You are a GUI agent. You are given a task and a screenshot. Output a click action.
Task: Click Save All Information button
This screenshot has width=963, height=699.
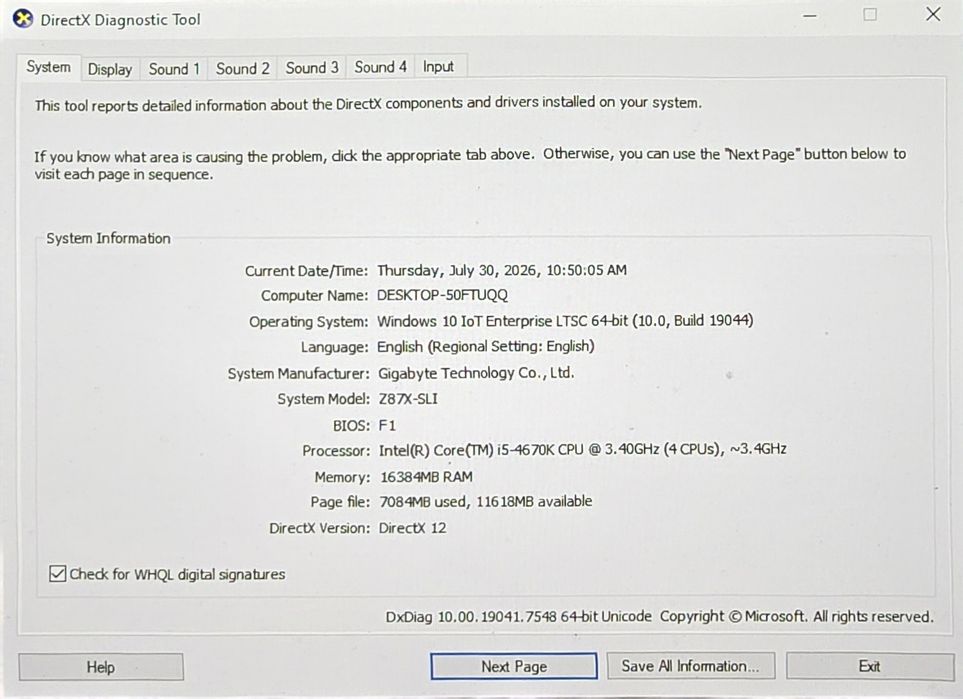tap(690, 666)
